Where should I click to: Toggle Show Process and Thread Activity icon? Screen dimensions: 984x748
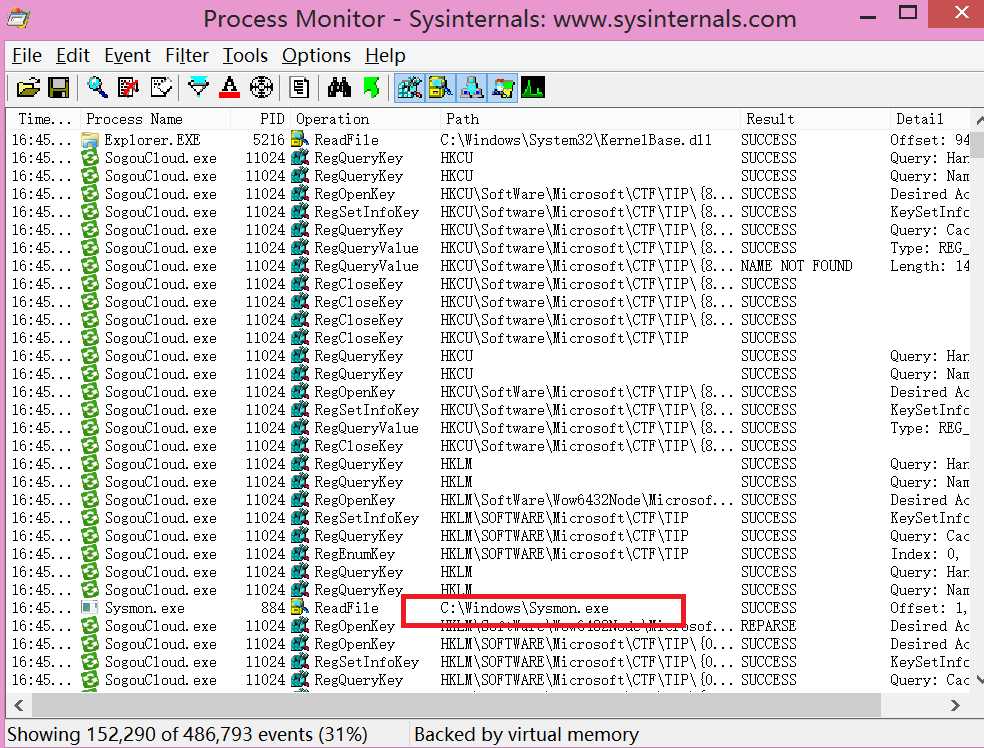(x=503, y=88)
